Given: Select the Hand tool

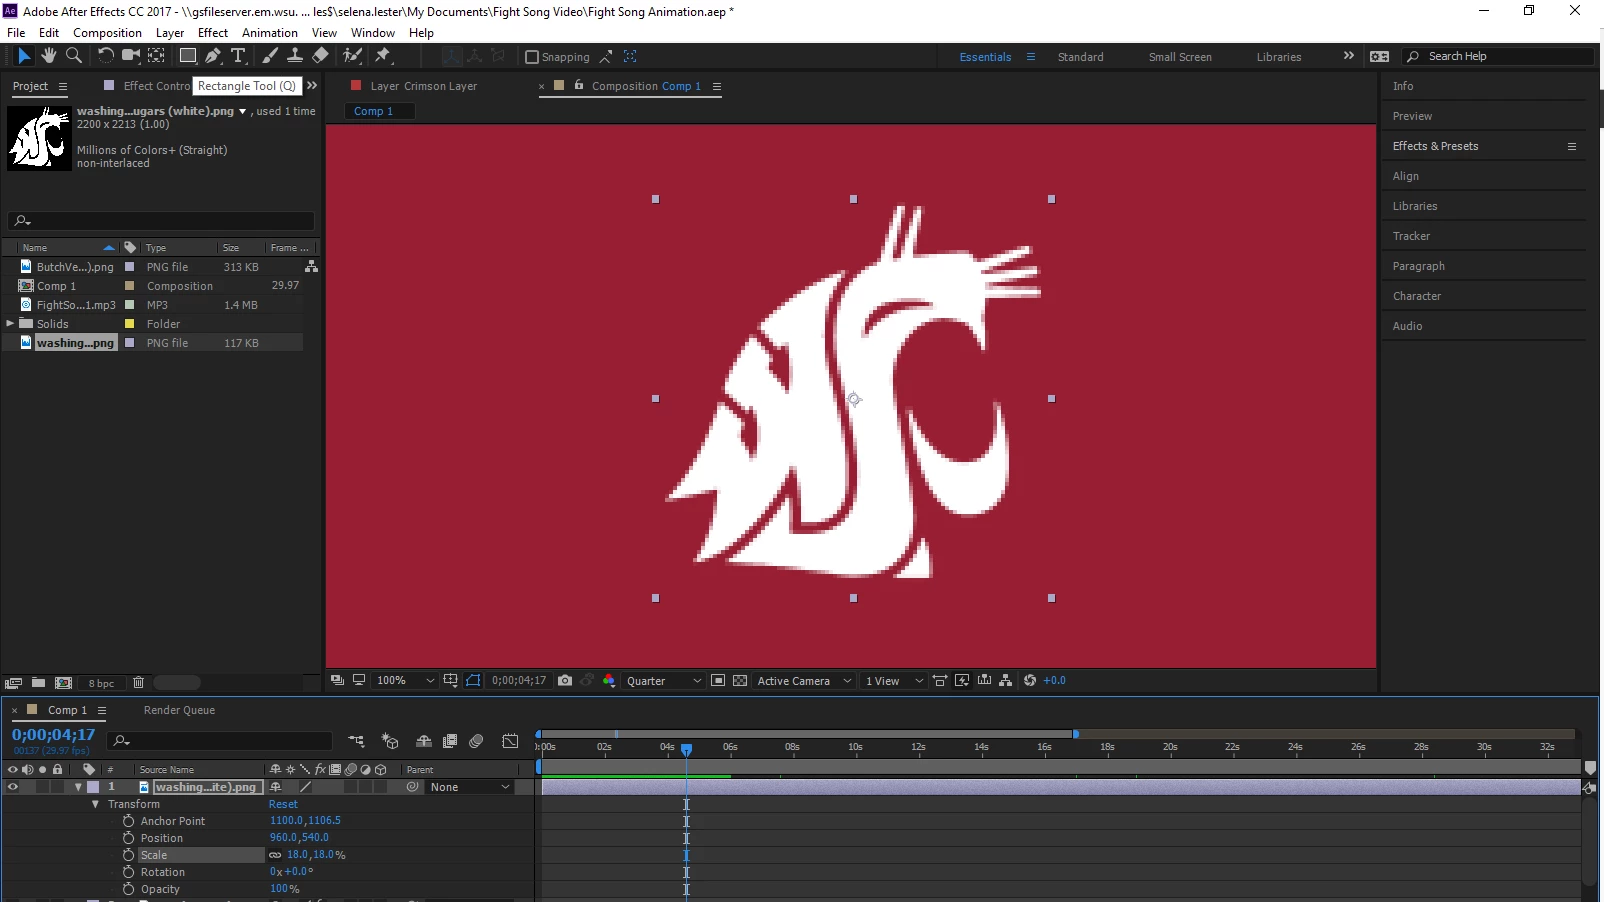Looking at the screenshot, I should [49, 56].
